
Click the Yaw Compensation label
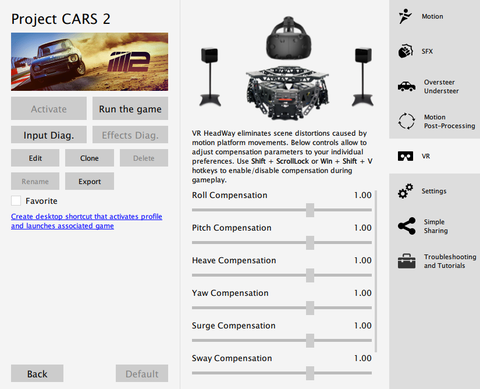click(230, 293)
